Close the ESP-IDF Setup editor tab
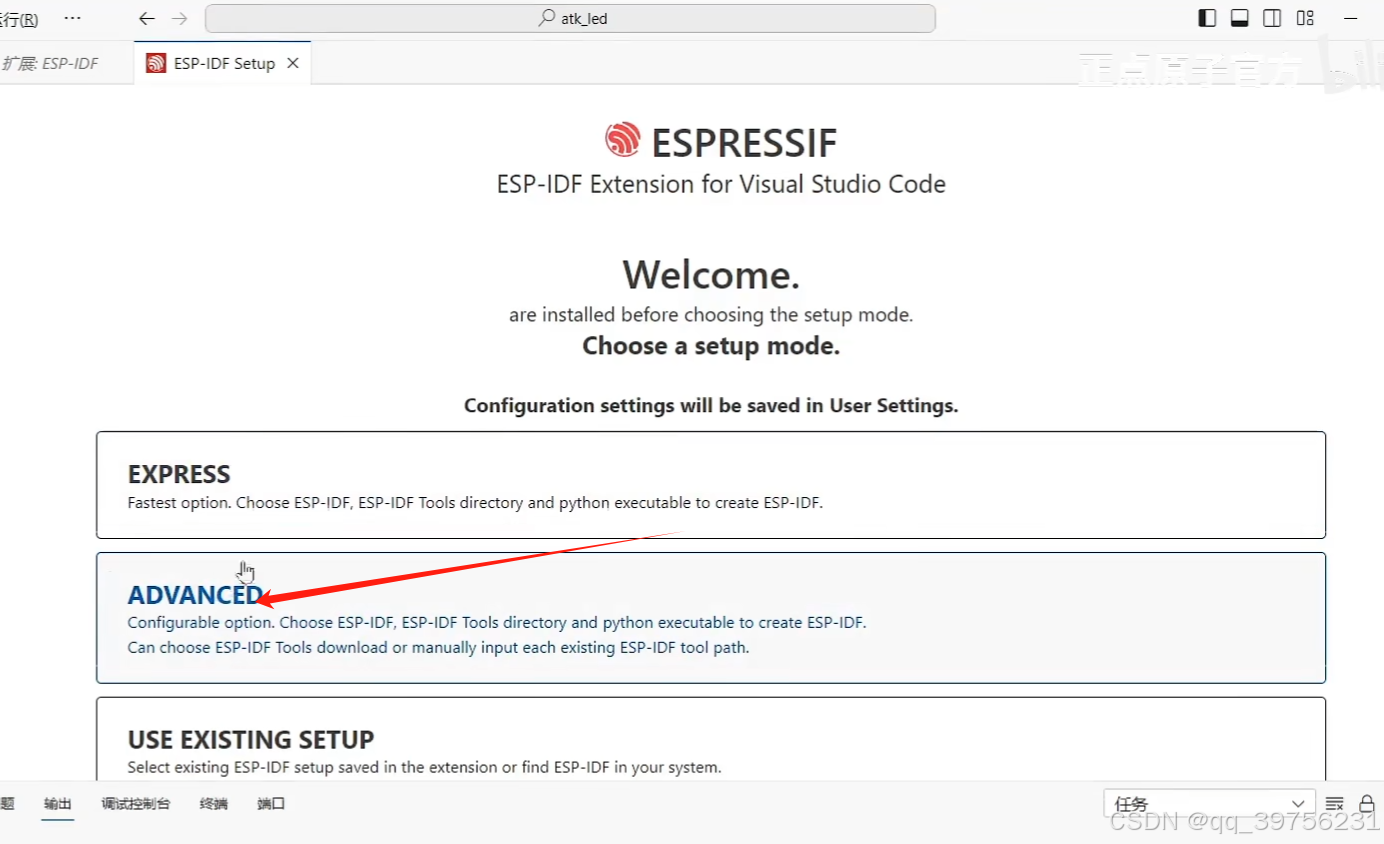The width and height of the screenshot is (1384, 844). pyautogui.click(x=292, y=62)
